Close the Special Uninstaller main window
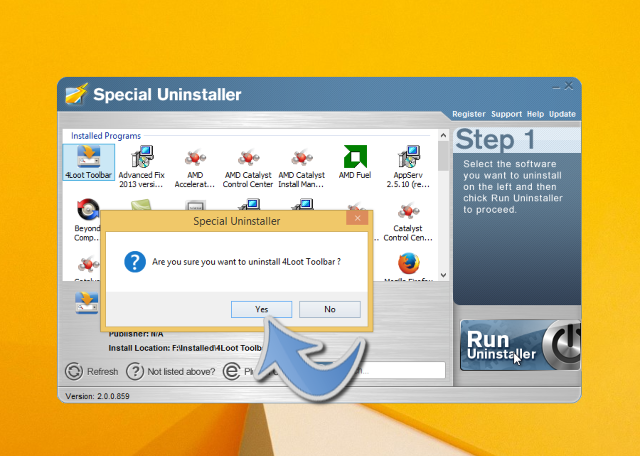The width and height of the screenshot is (640, 456). [569, 86]
